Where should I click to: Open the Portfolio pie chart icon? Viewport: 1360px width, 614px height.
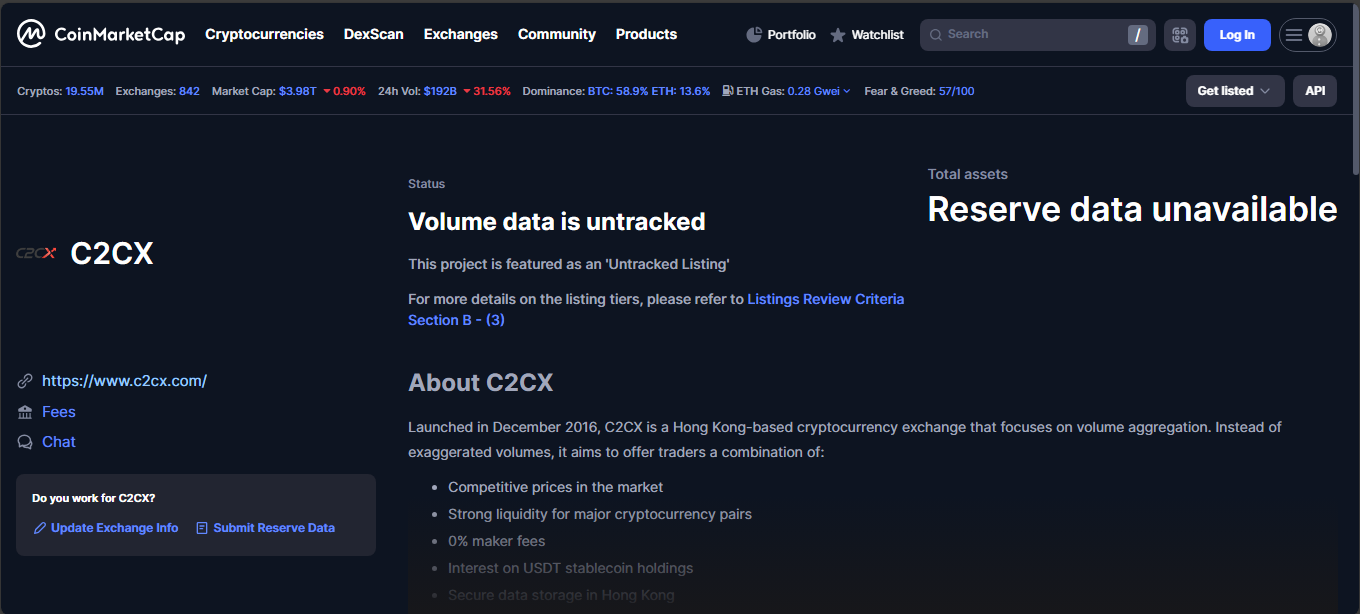(x=754, y=35)
